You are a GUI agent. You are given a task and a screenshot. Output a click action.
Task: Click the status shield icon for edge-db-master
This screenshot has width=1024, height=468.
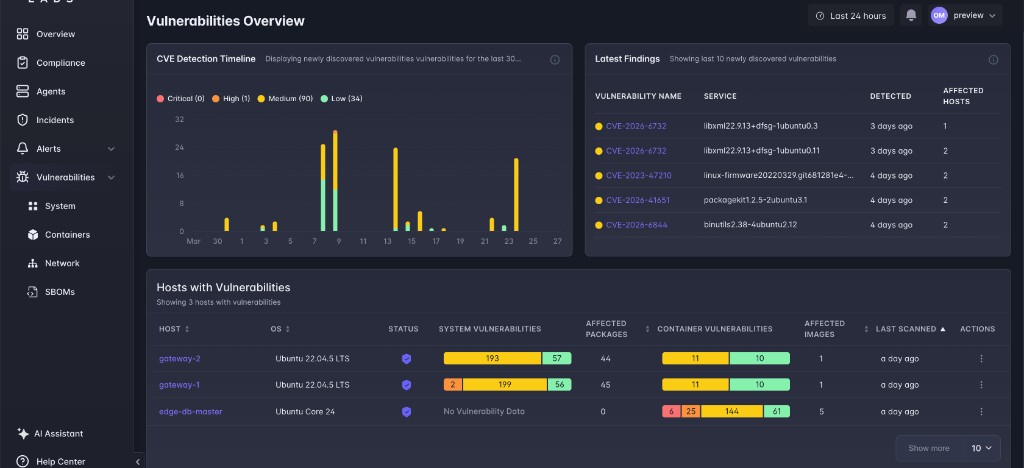pos(406,412)
